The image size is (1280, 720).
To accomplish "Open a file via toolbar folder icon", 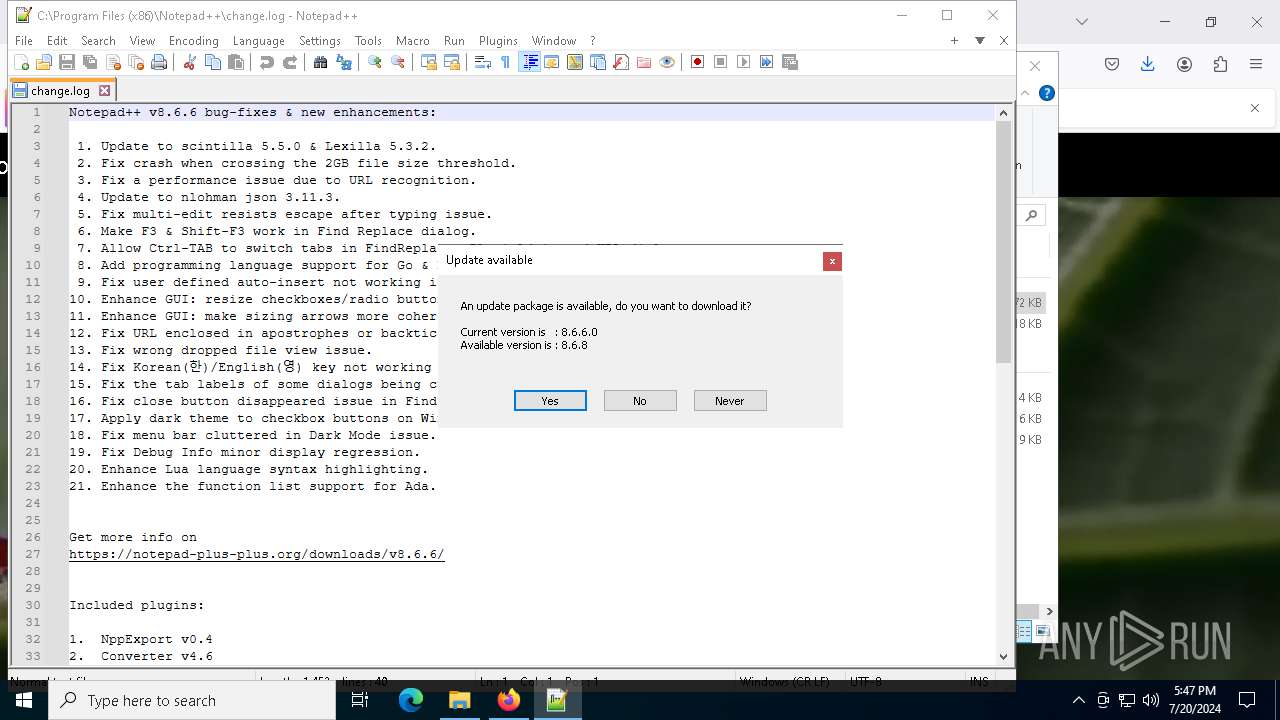I will [44, 62].
